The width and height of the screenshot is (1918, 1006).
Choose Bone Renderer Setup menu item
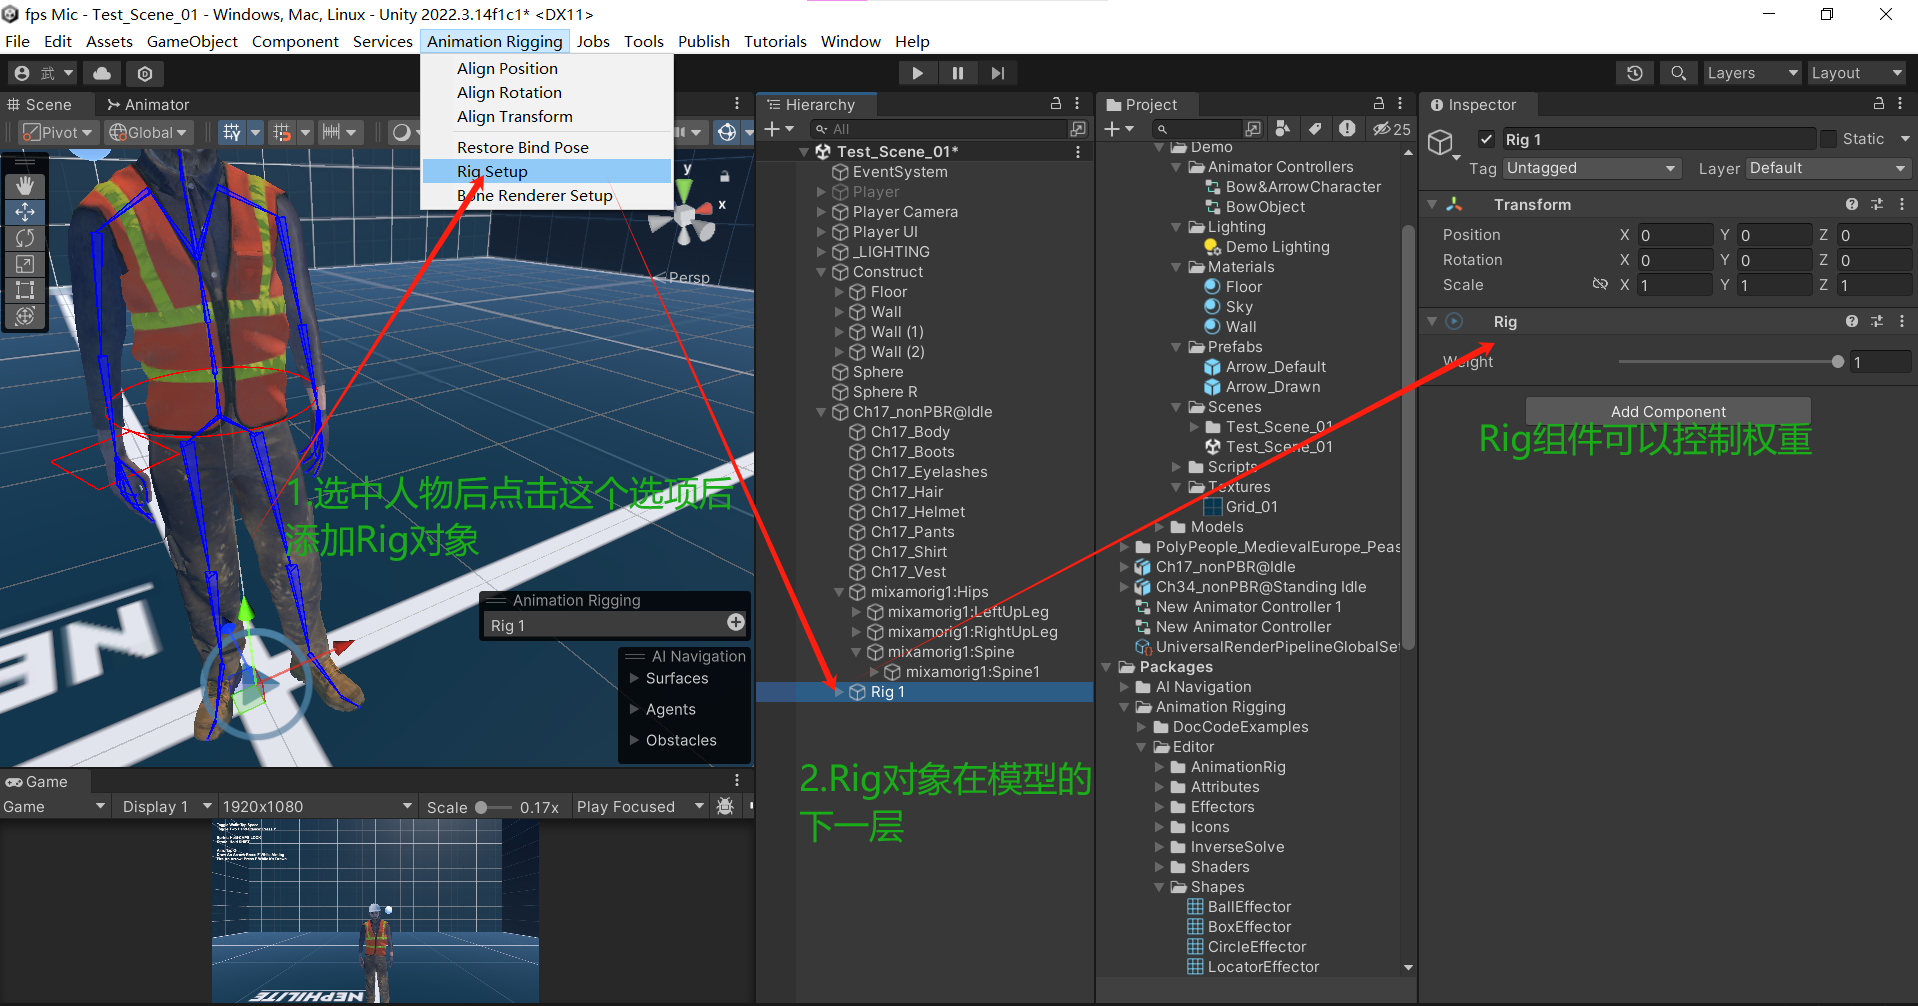(x=547, y=195)
